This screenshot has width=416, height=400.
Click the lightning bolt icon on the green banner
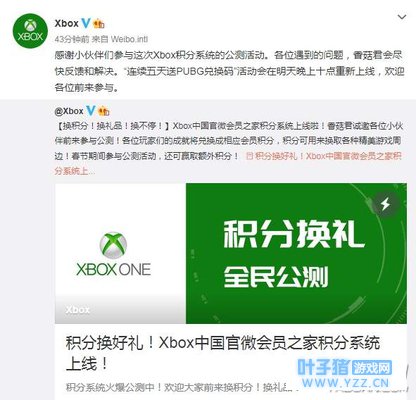pyautogui.click(x=386, y=204)
